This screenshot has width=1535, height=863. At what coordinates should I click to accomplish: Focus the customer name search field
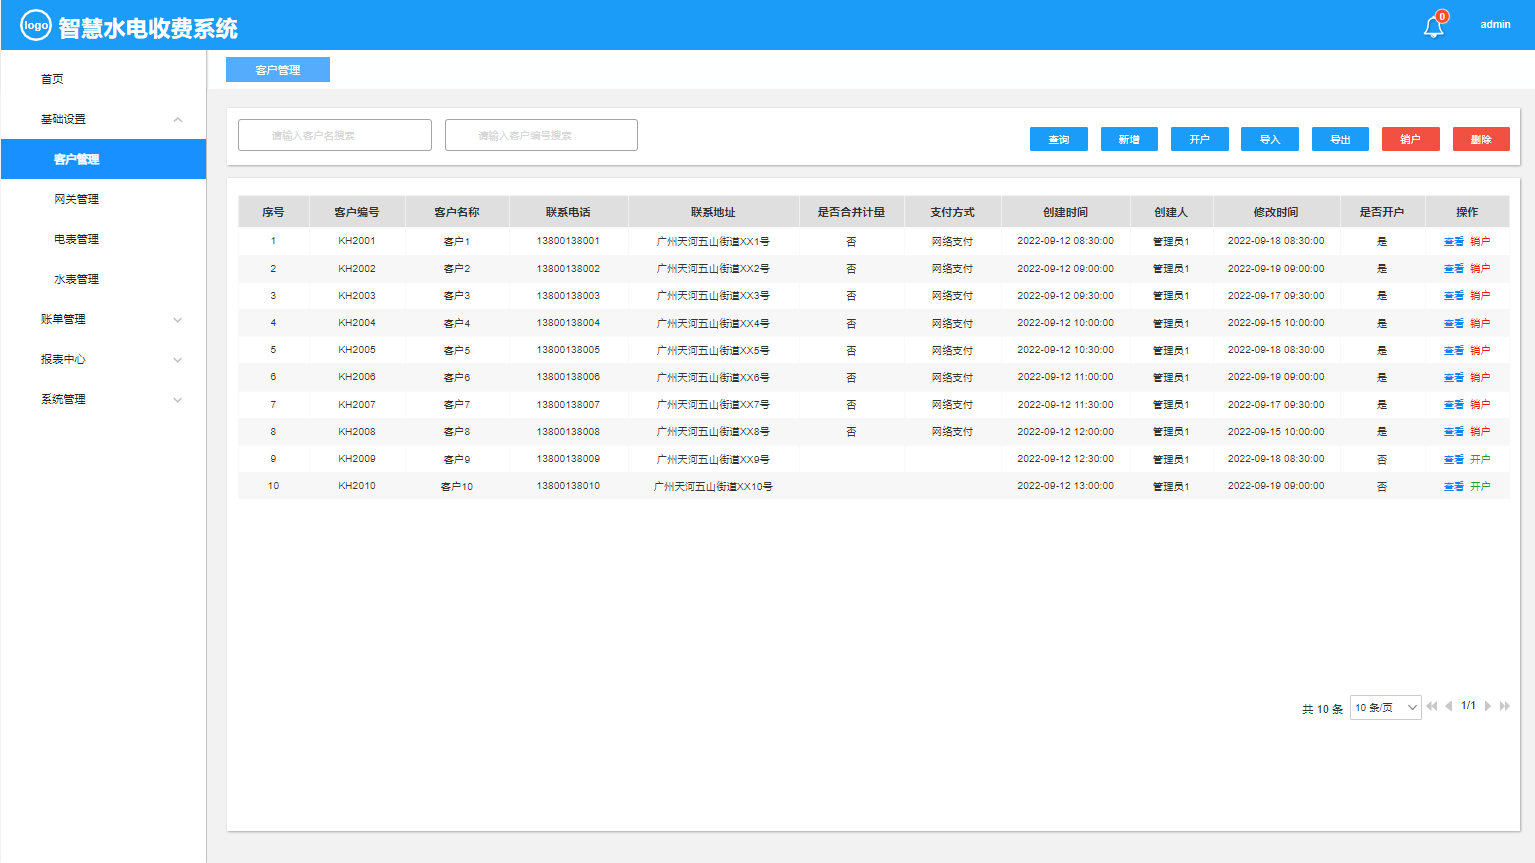click(335, 135)
